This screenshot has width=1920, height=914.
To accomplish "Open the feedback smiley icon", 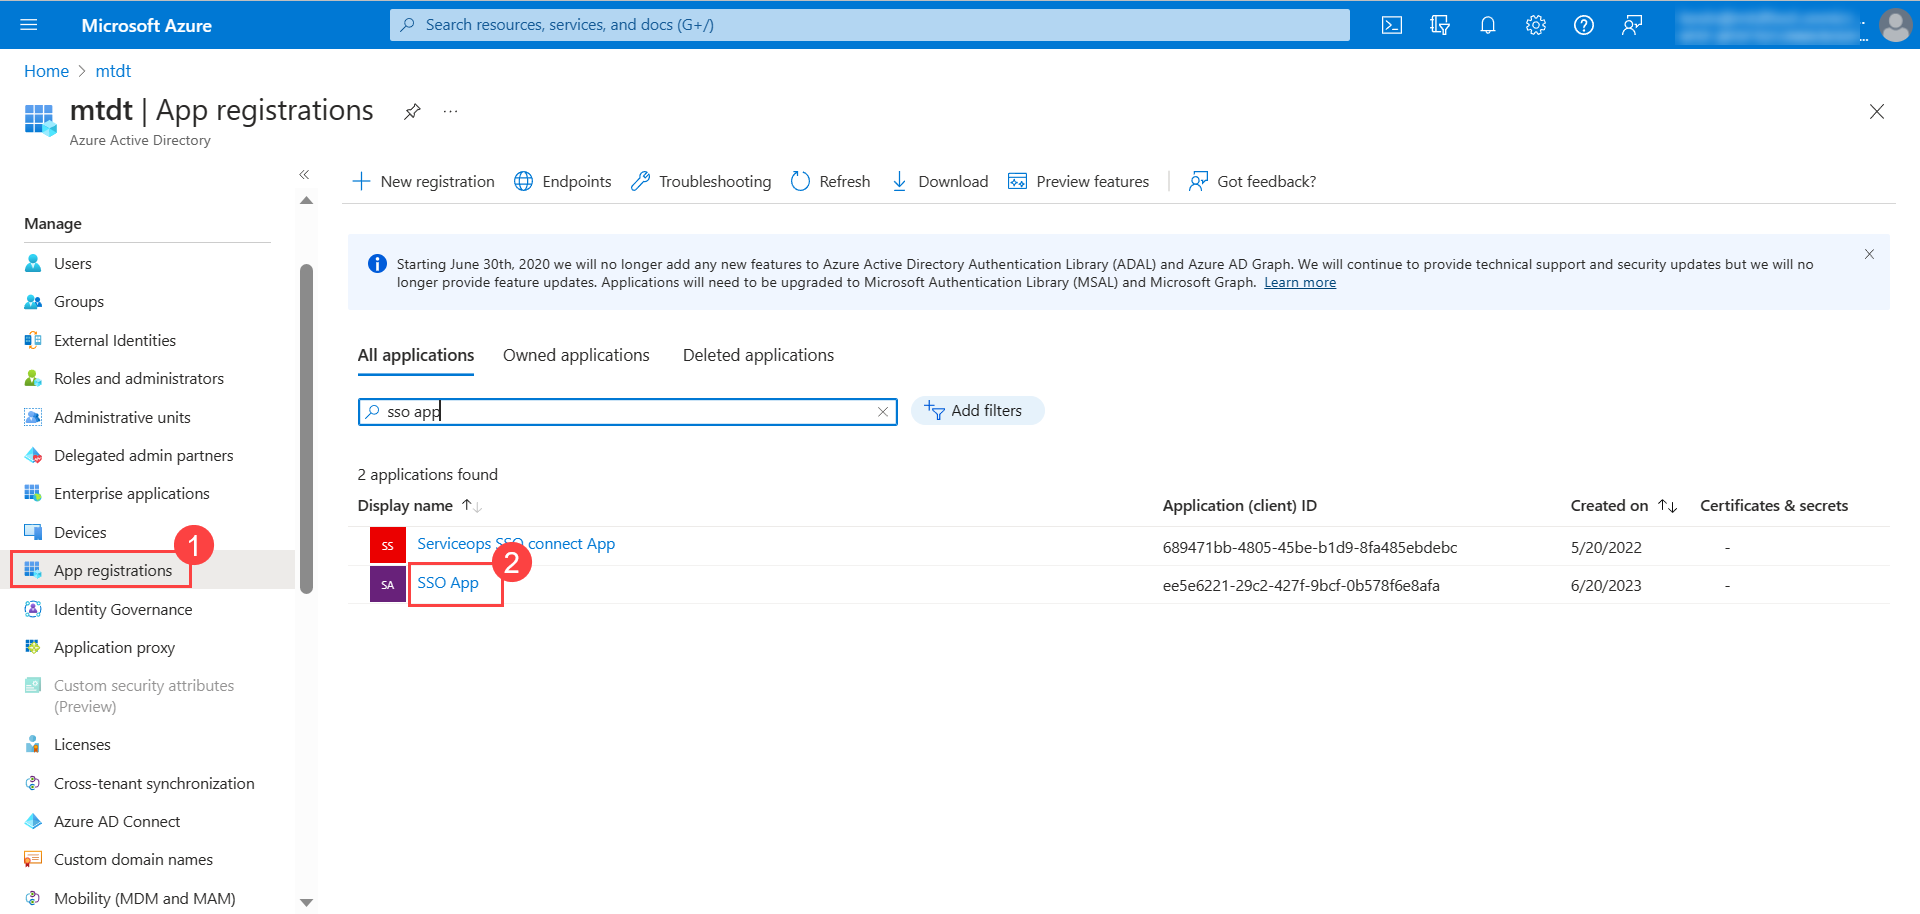I will coord(1632,25).
